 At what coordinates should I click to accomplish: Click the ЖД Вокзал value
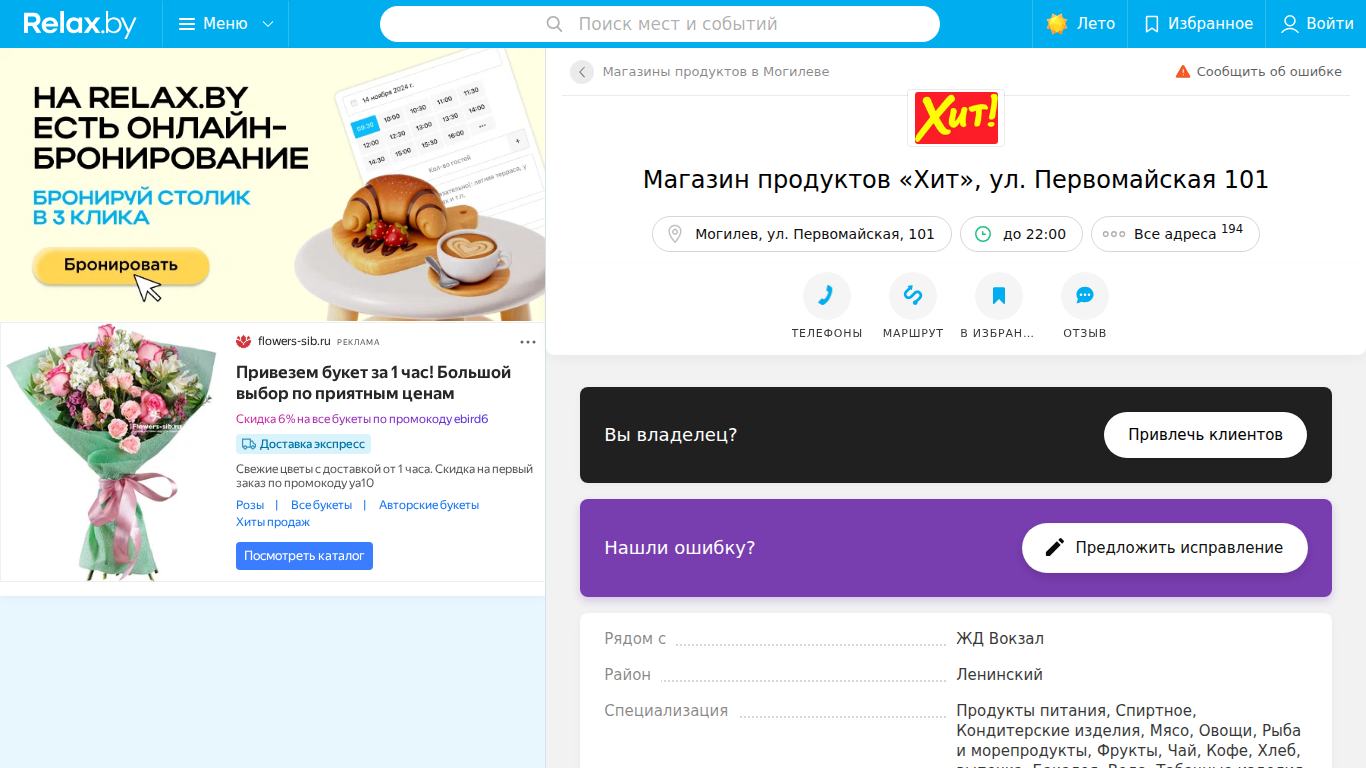coord(1000,639)
